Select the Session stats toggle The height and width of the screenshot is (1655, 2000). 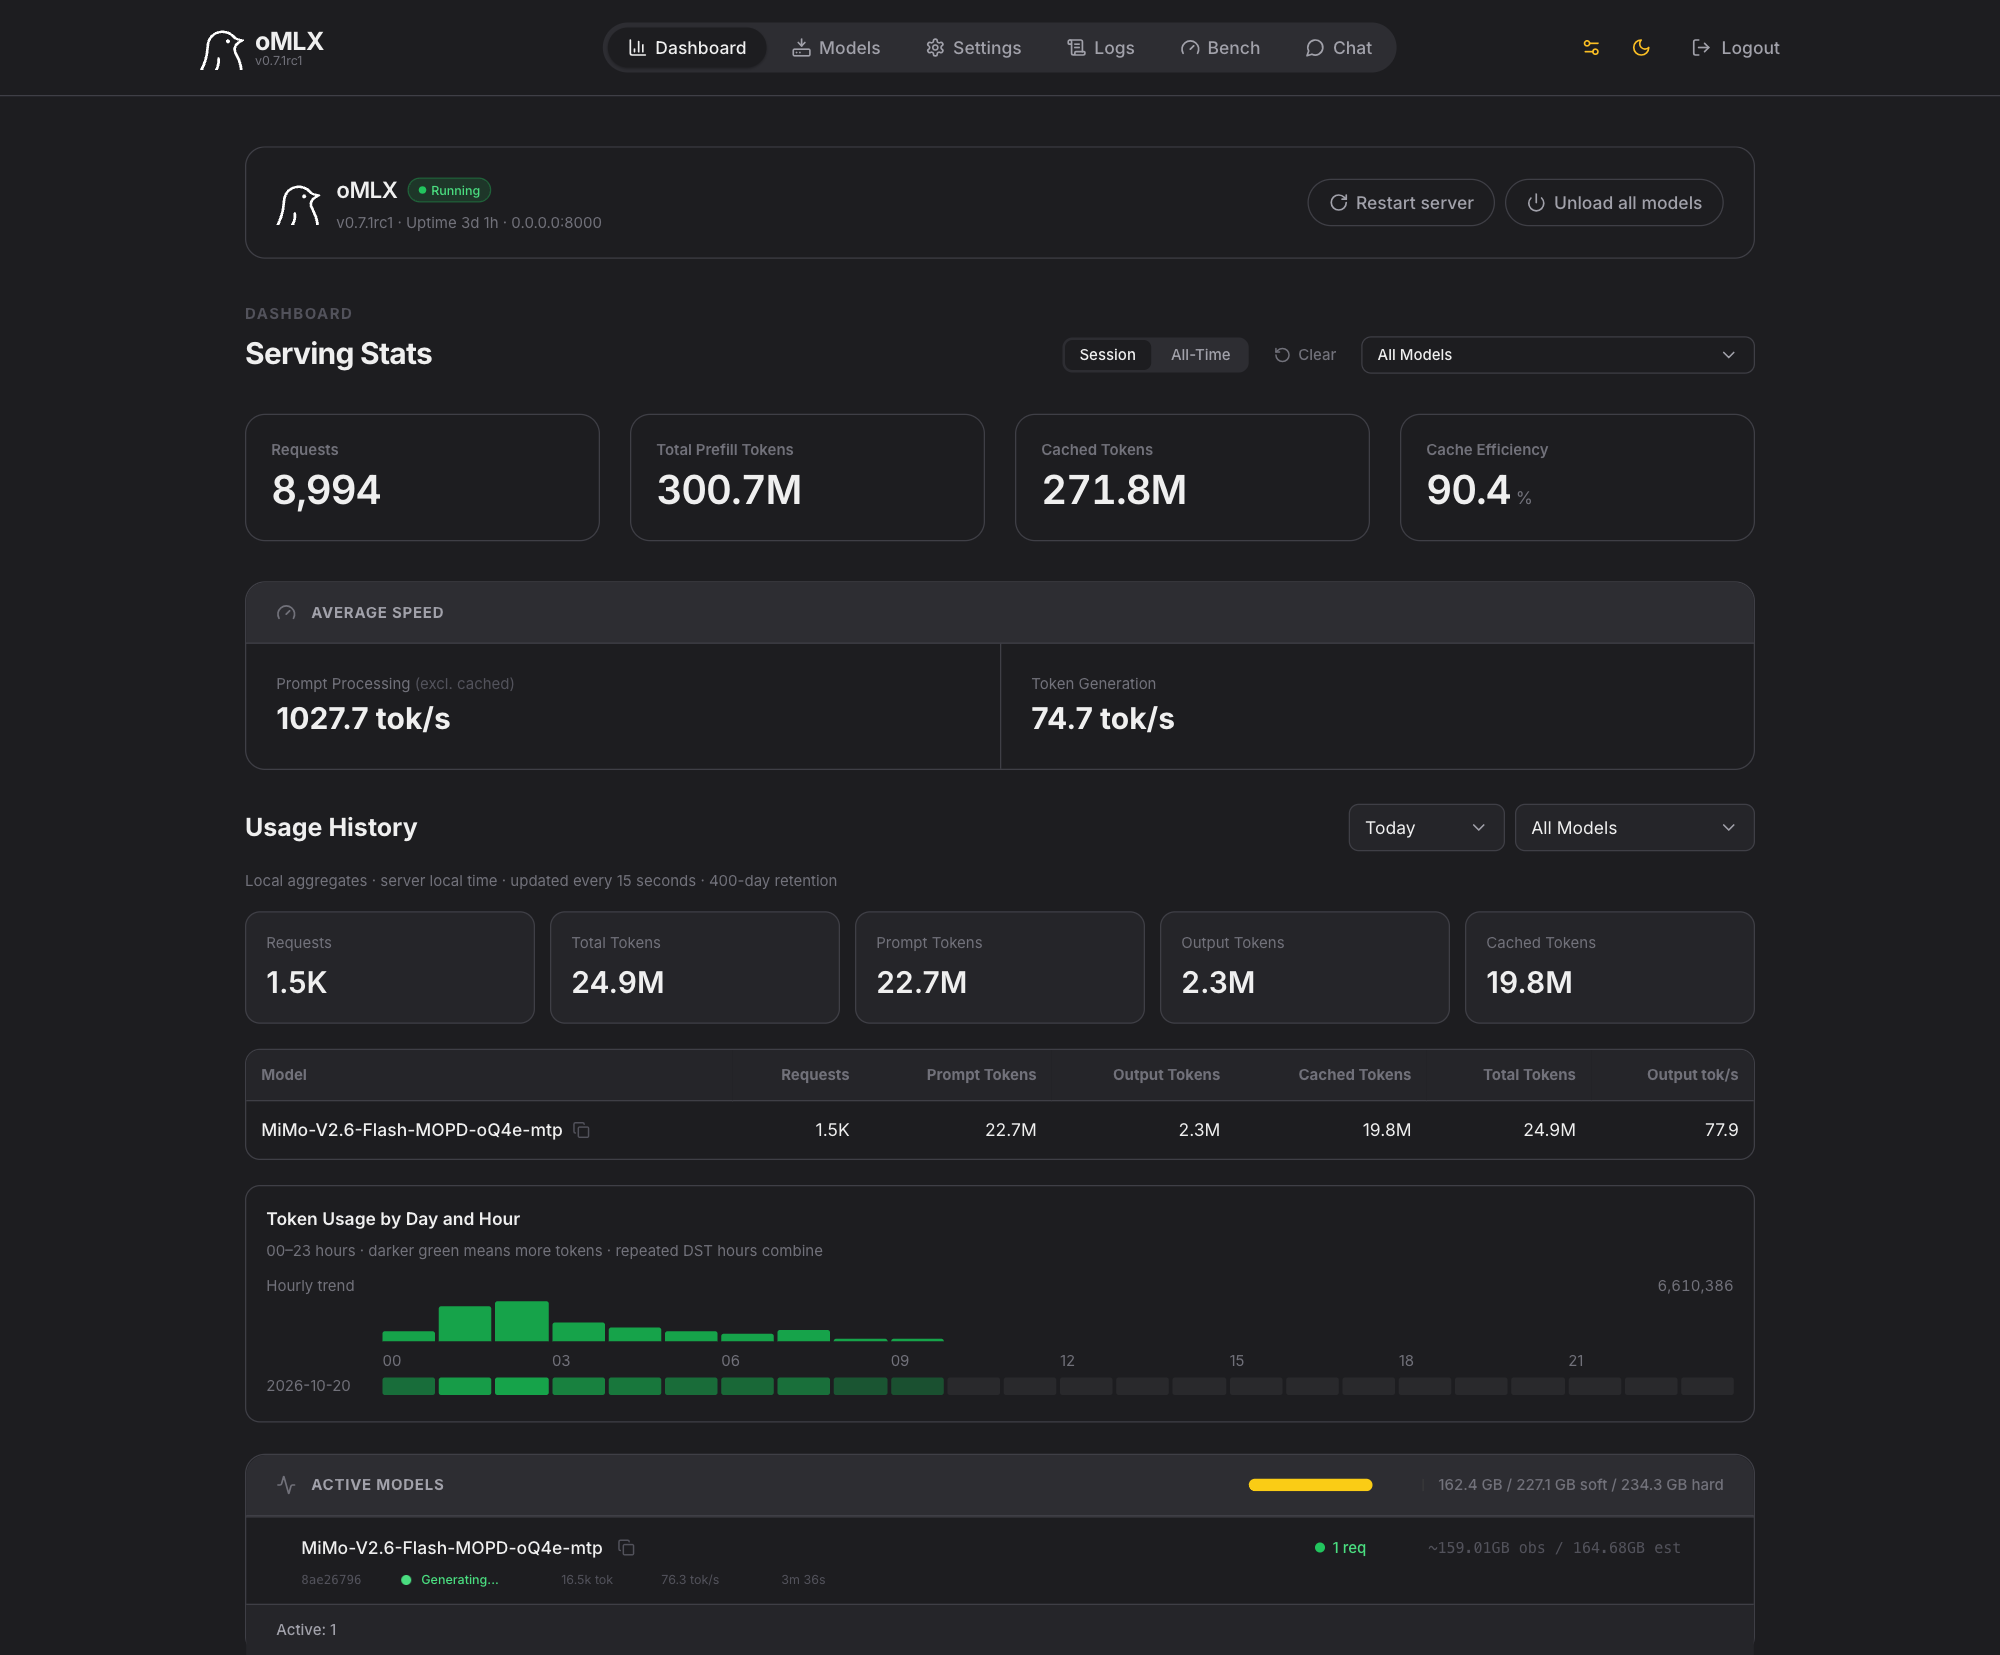point(1107,355)
